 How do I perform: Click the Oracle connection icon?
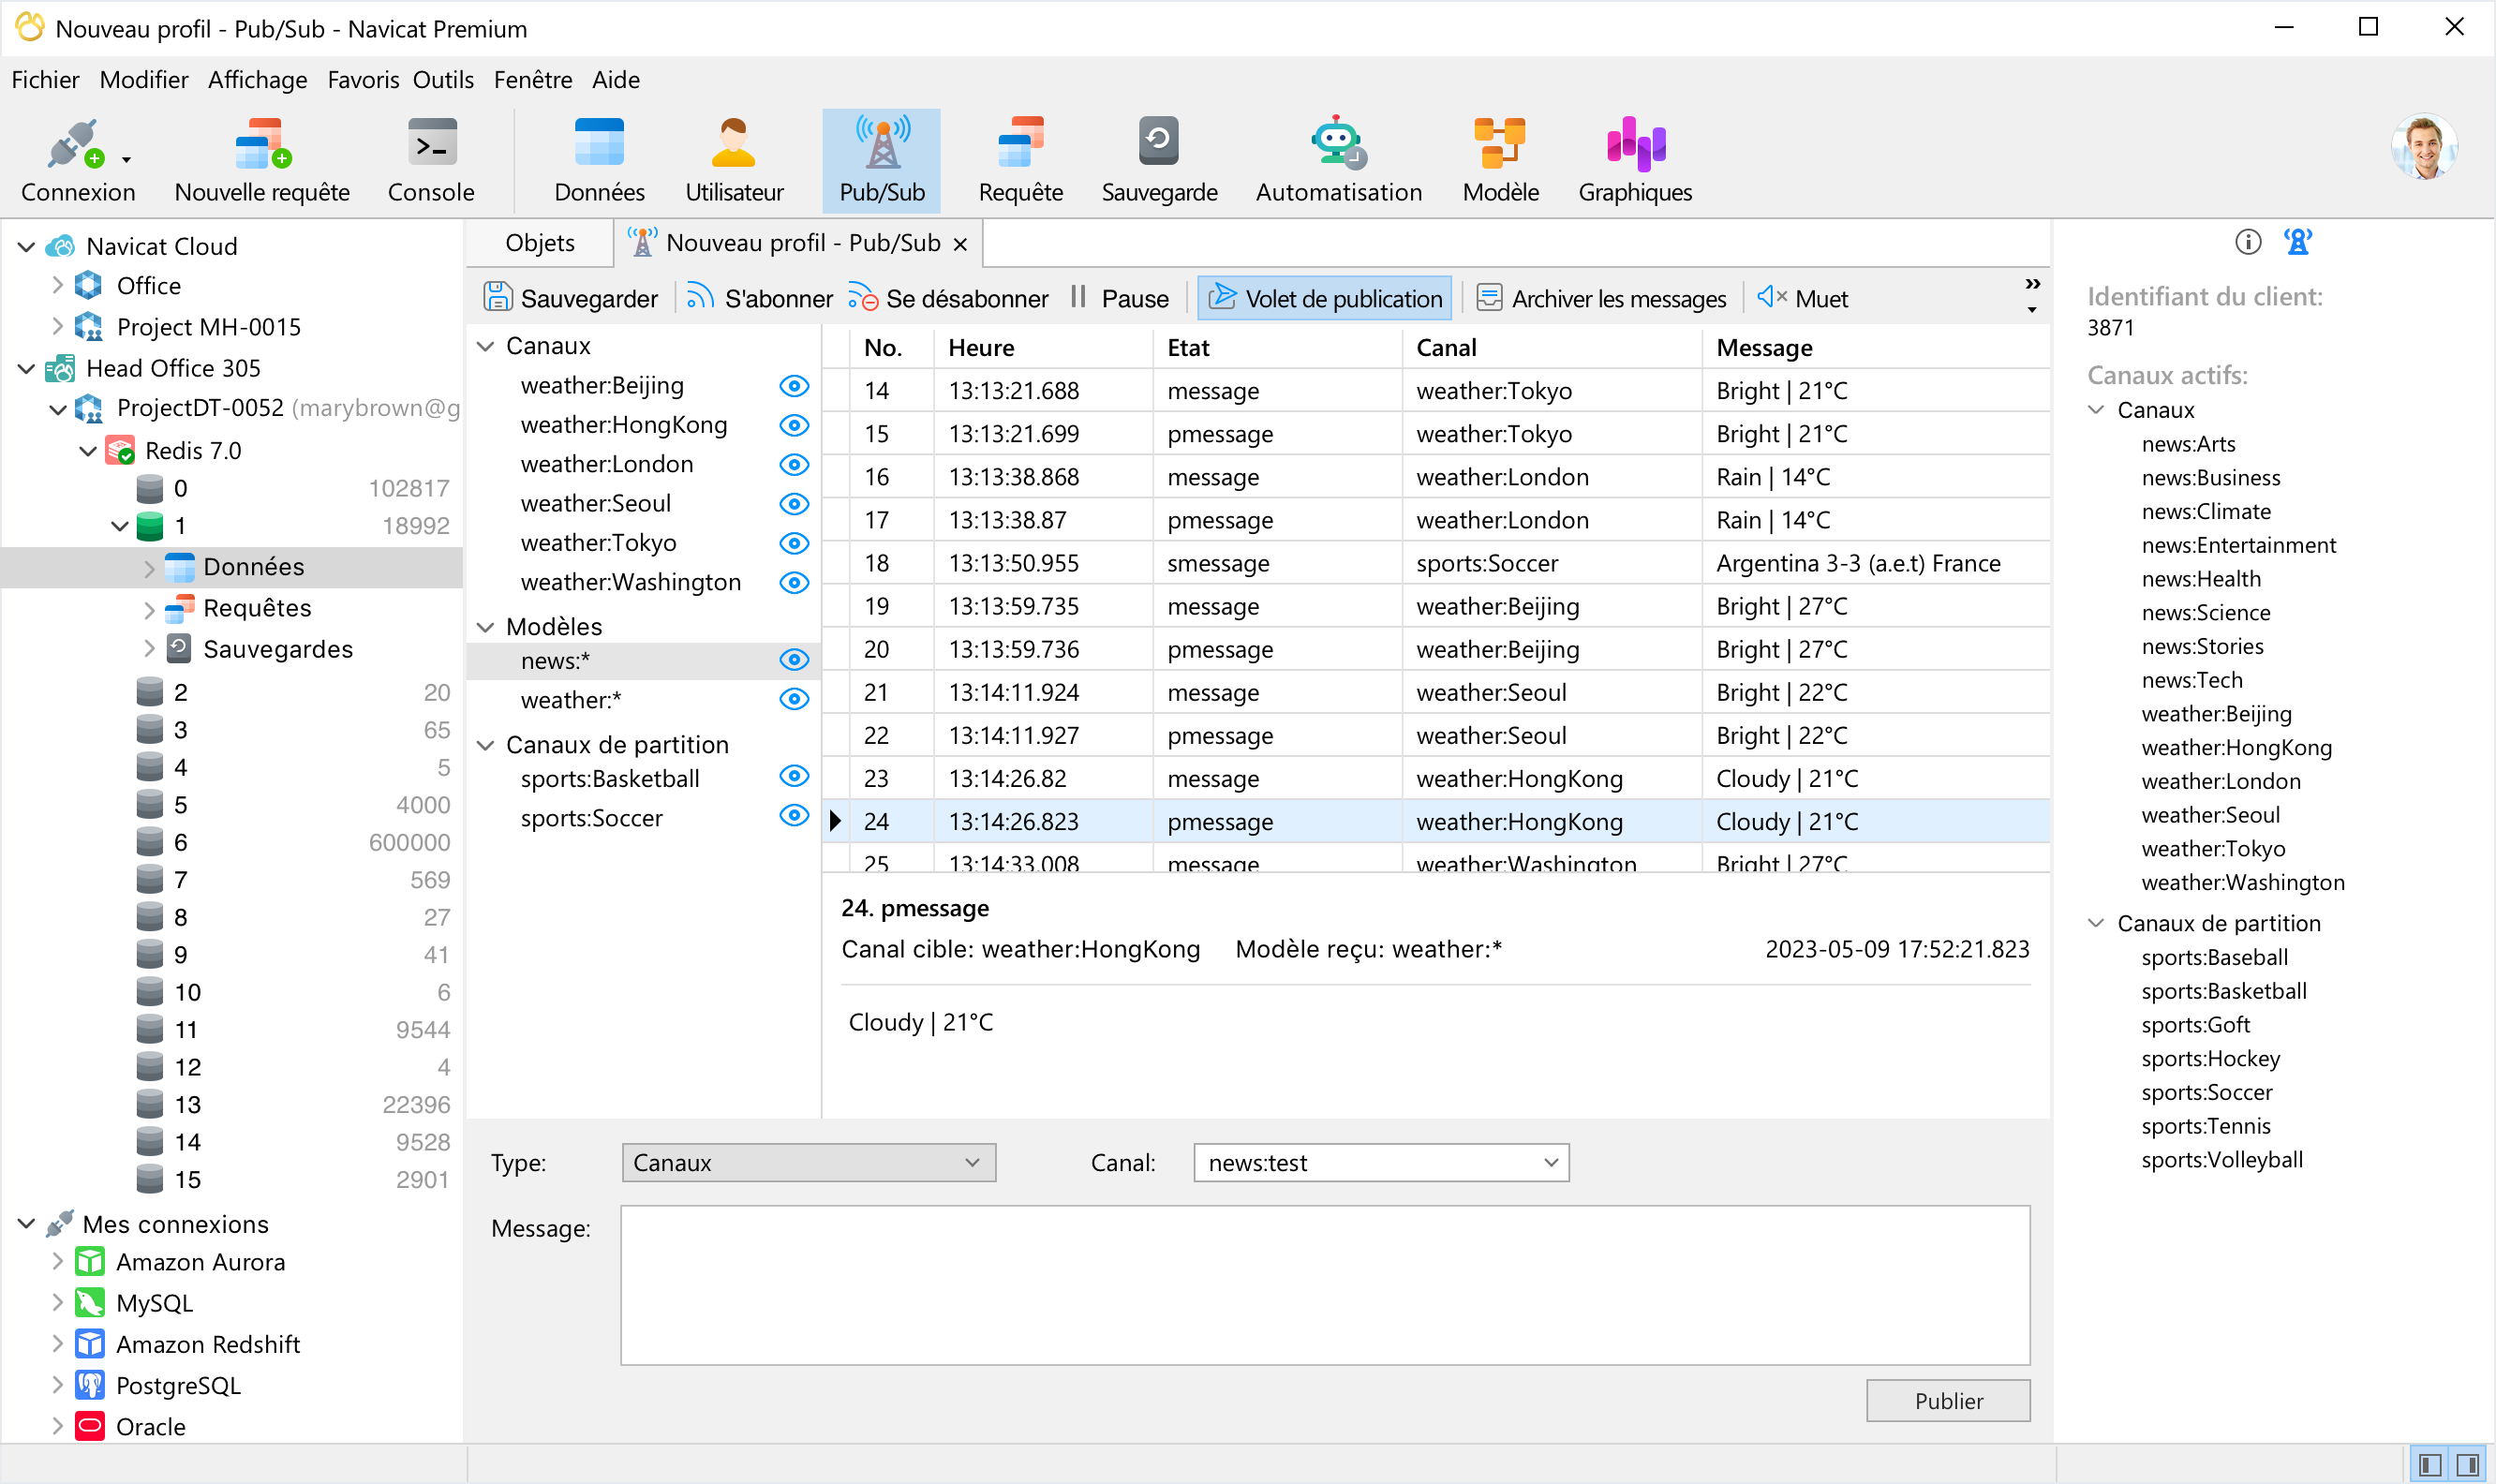(90, 1426)
